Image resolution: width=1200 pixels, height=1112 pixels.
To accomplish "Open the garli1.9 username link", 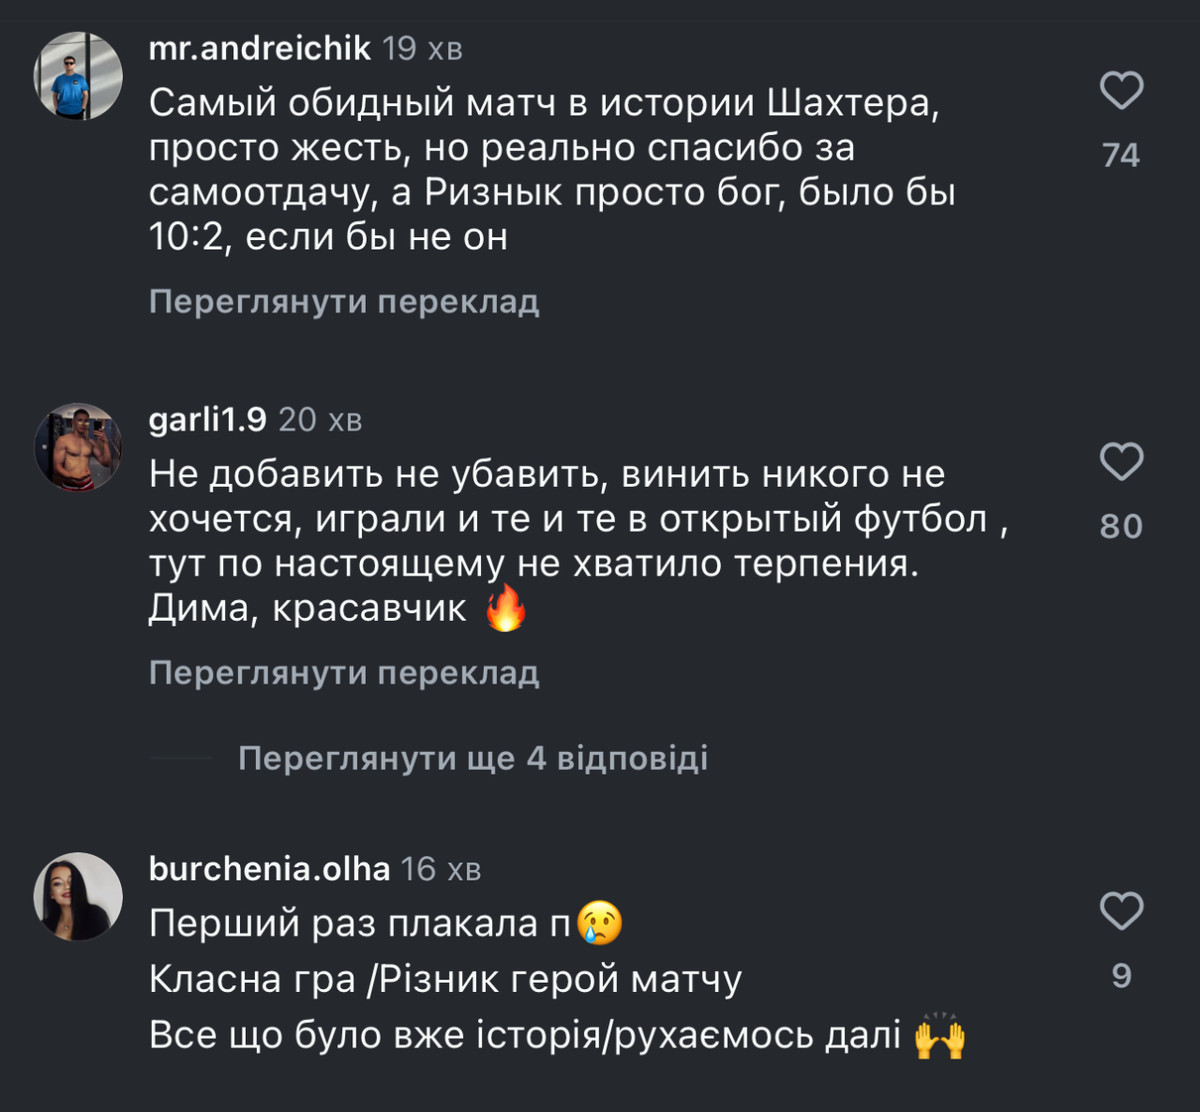I will tap(208, 420).
